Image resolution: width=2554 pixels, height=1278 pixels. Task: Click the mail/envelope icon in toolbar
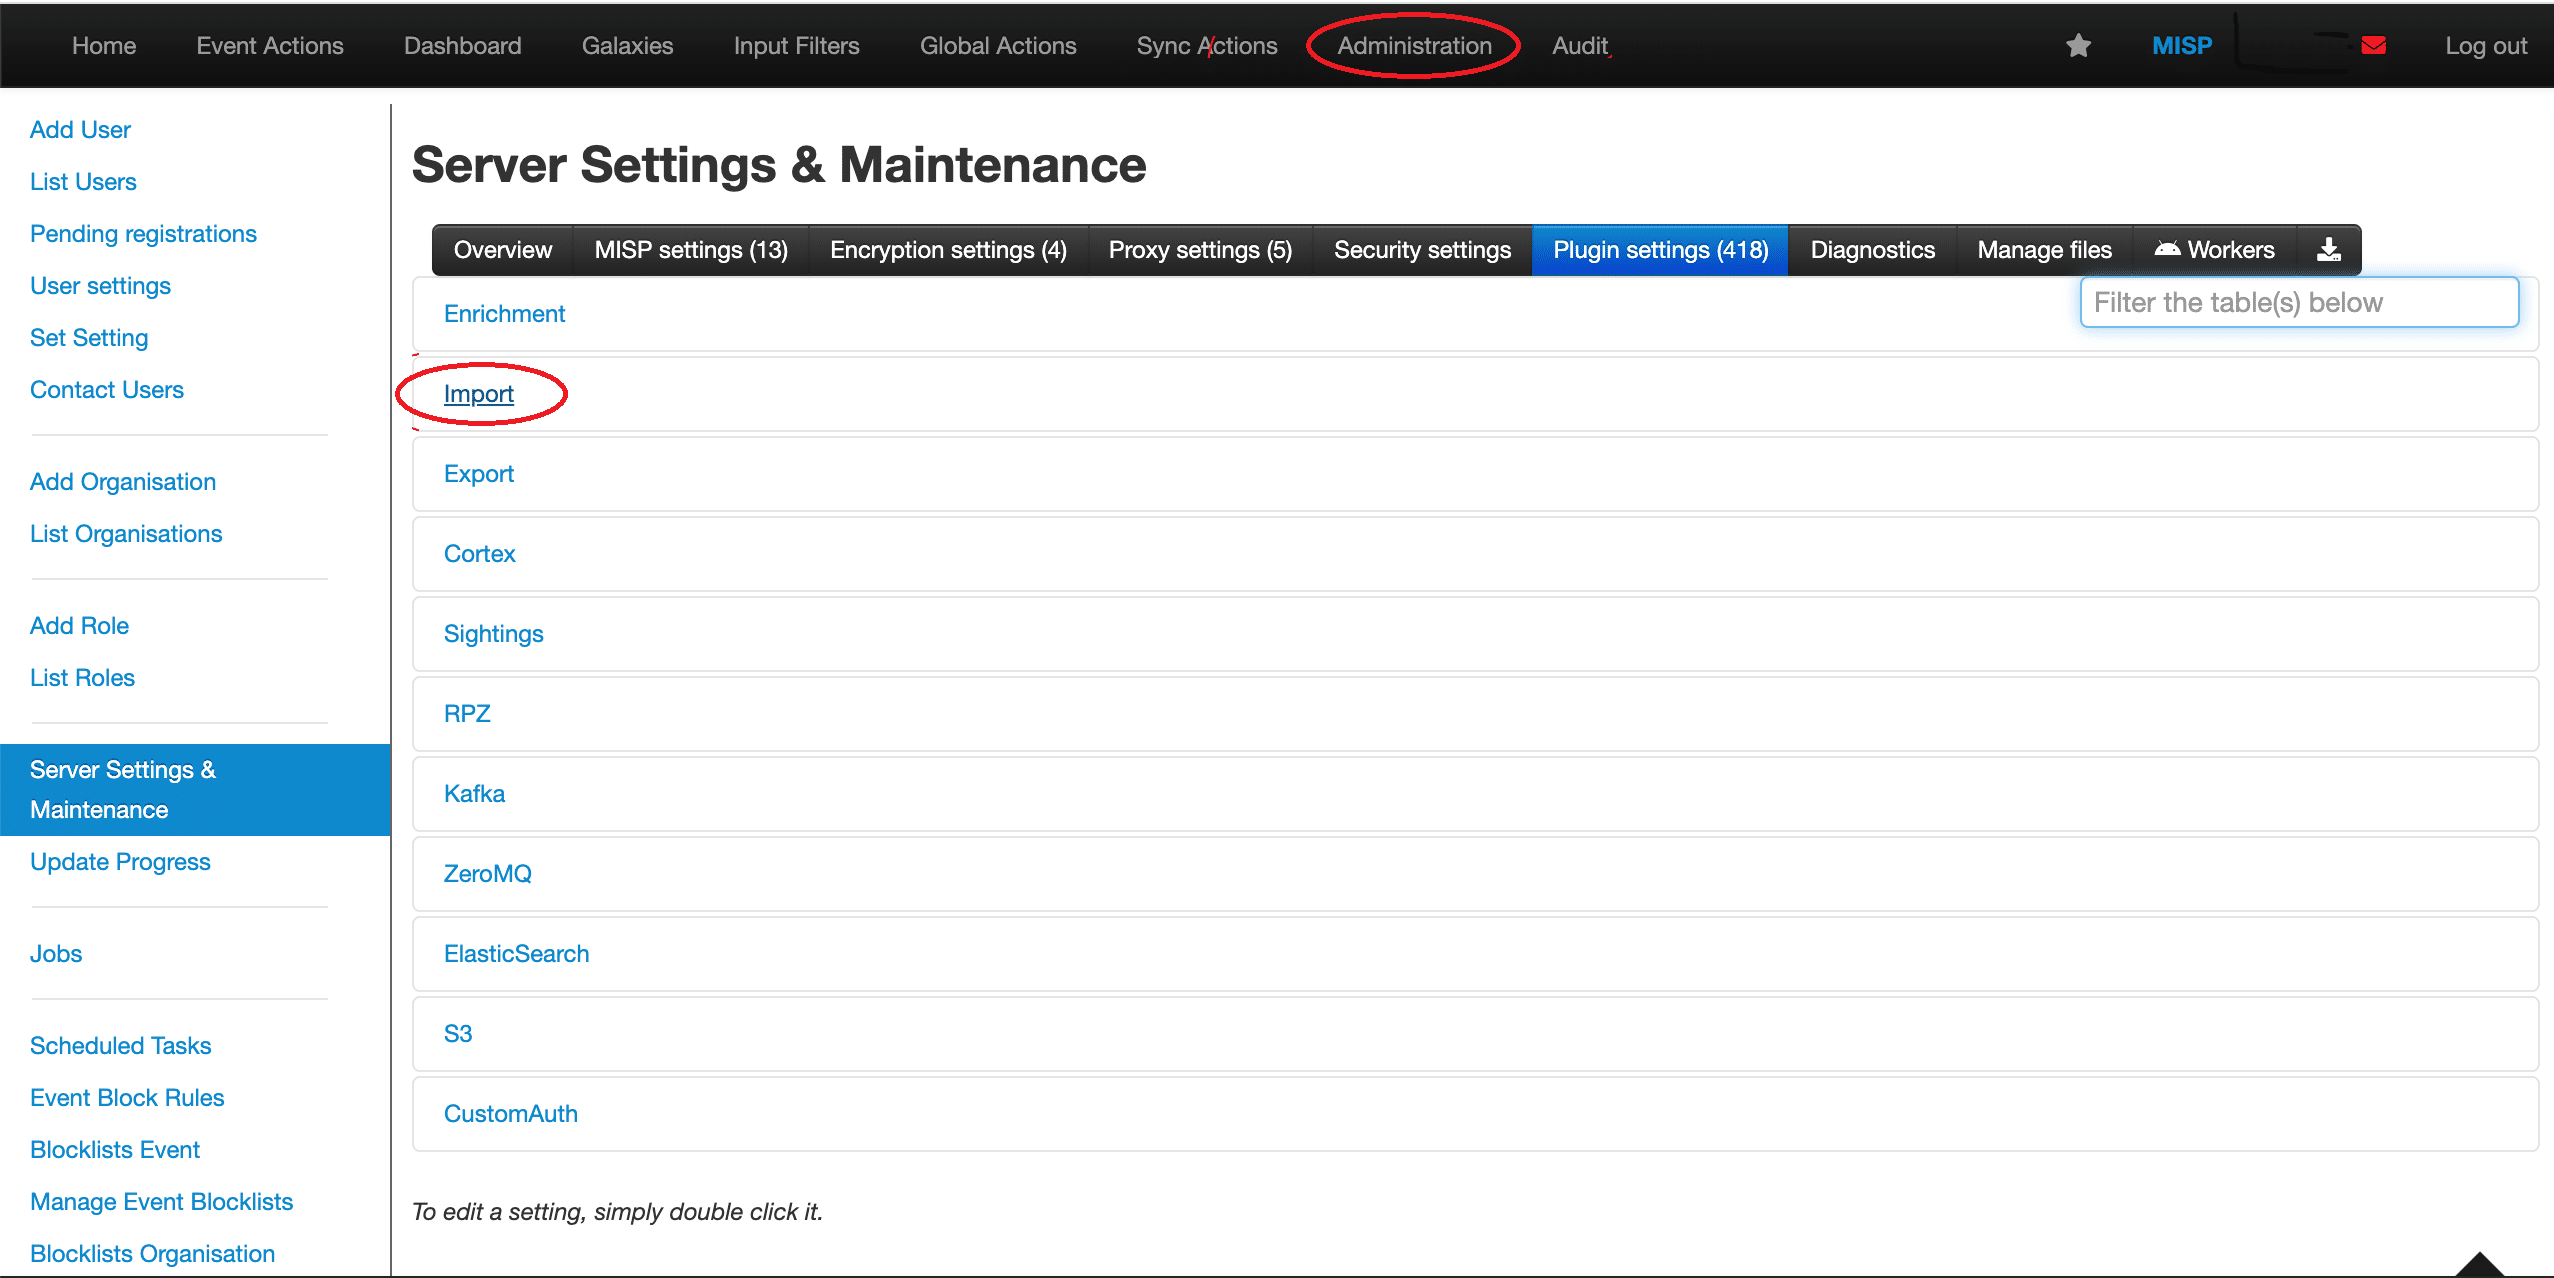(2375, 44)
